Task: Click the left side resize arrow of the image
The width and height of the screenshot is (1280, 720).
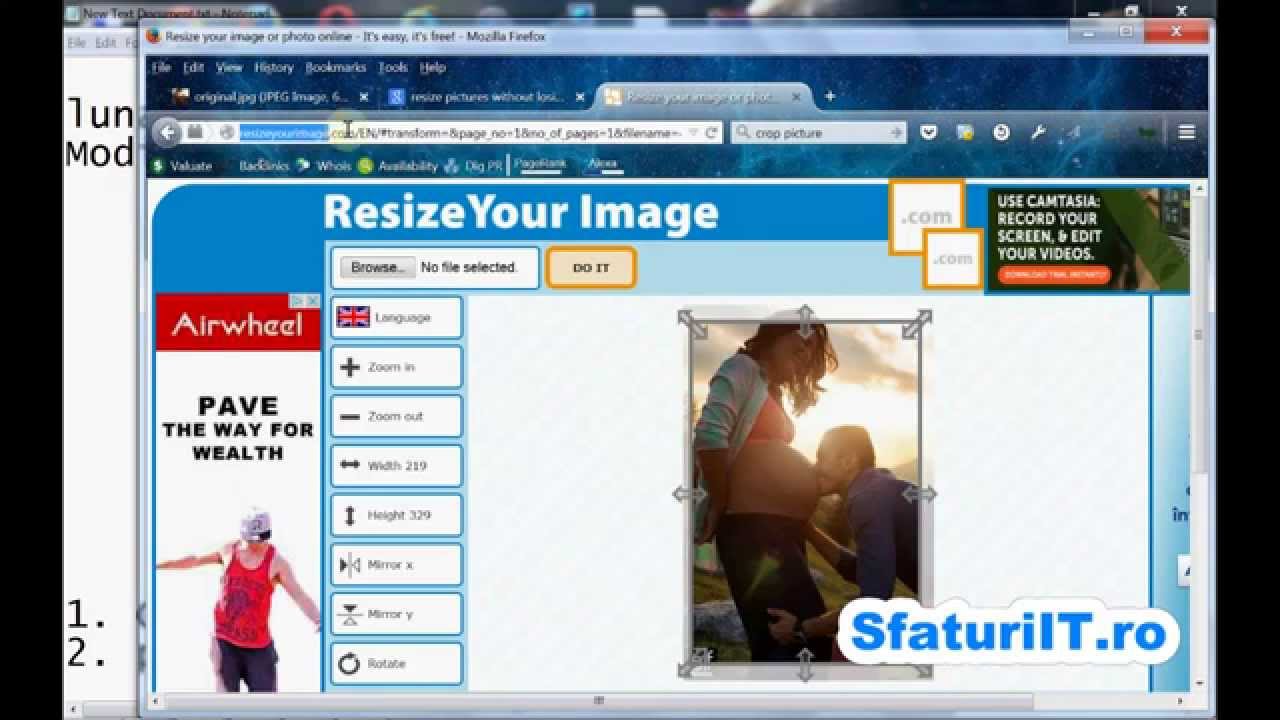Action: [x=688, y=494]
